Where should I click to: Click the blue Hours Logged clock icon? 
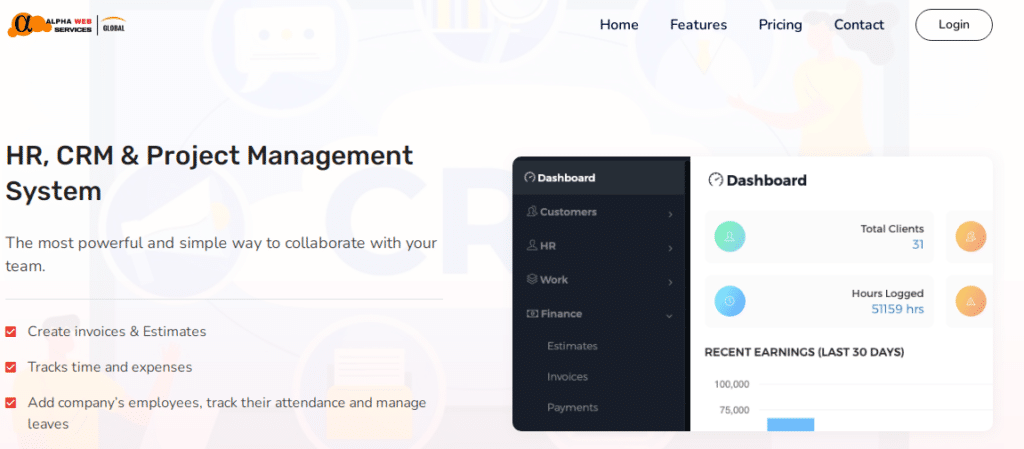click(x=730, y=301)
